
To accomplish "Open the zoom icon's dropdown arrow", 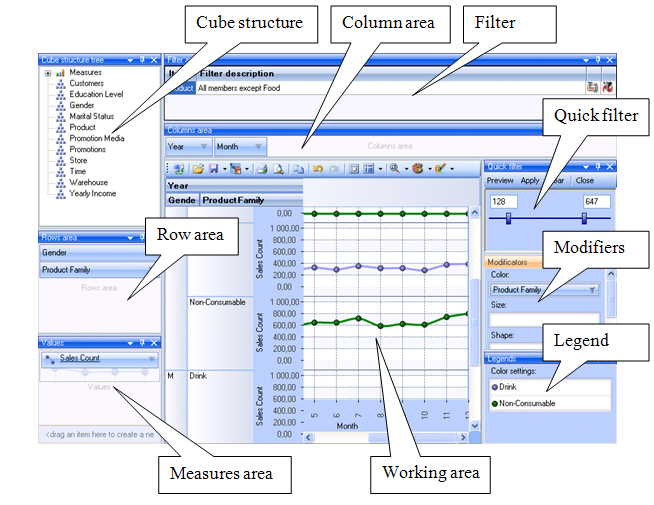I will pos(406,169).
